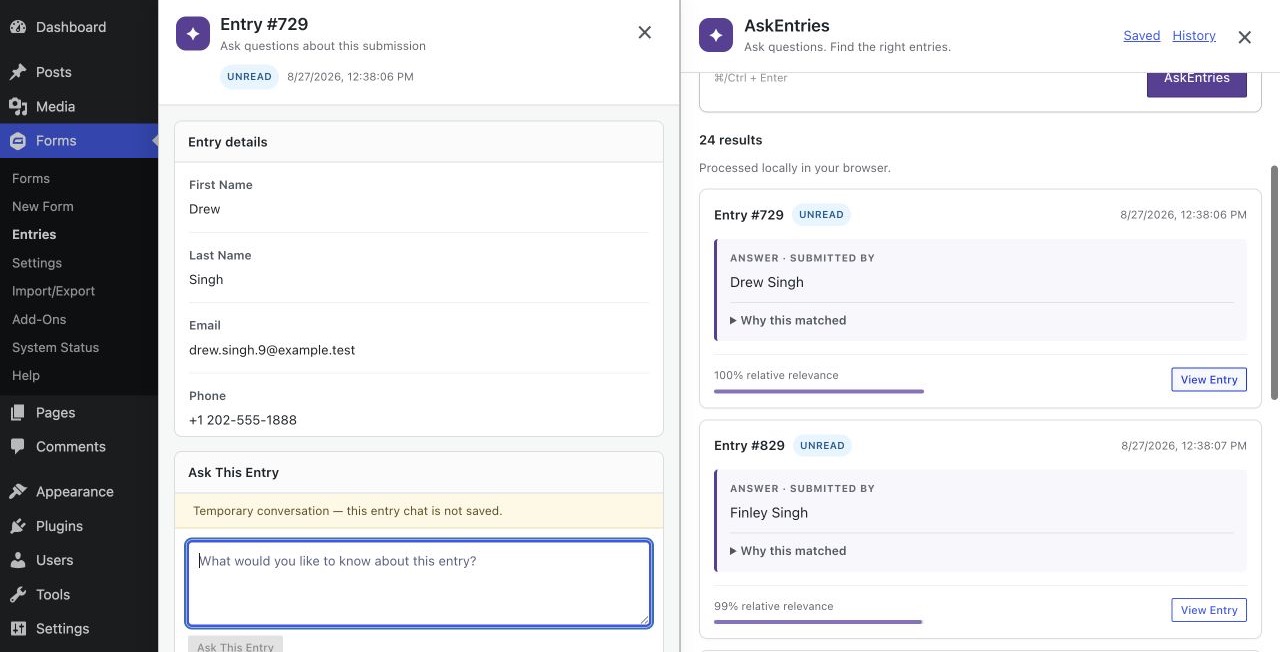This screenshot has width=1280, height=652.
Task: Open Forms Settings submenu item
Action: click(37, 263)
